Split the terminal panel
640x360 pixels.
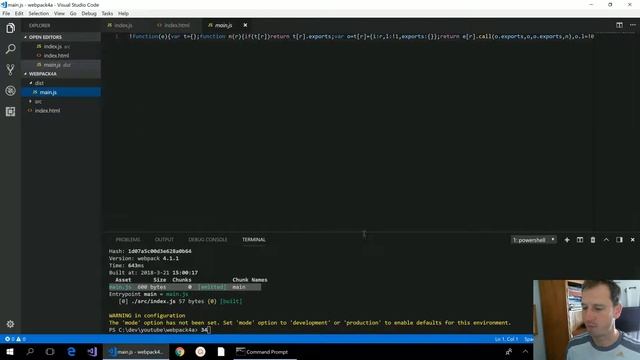click(x=580, y=240)
